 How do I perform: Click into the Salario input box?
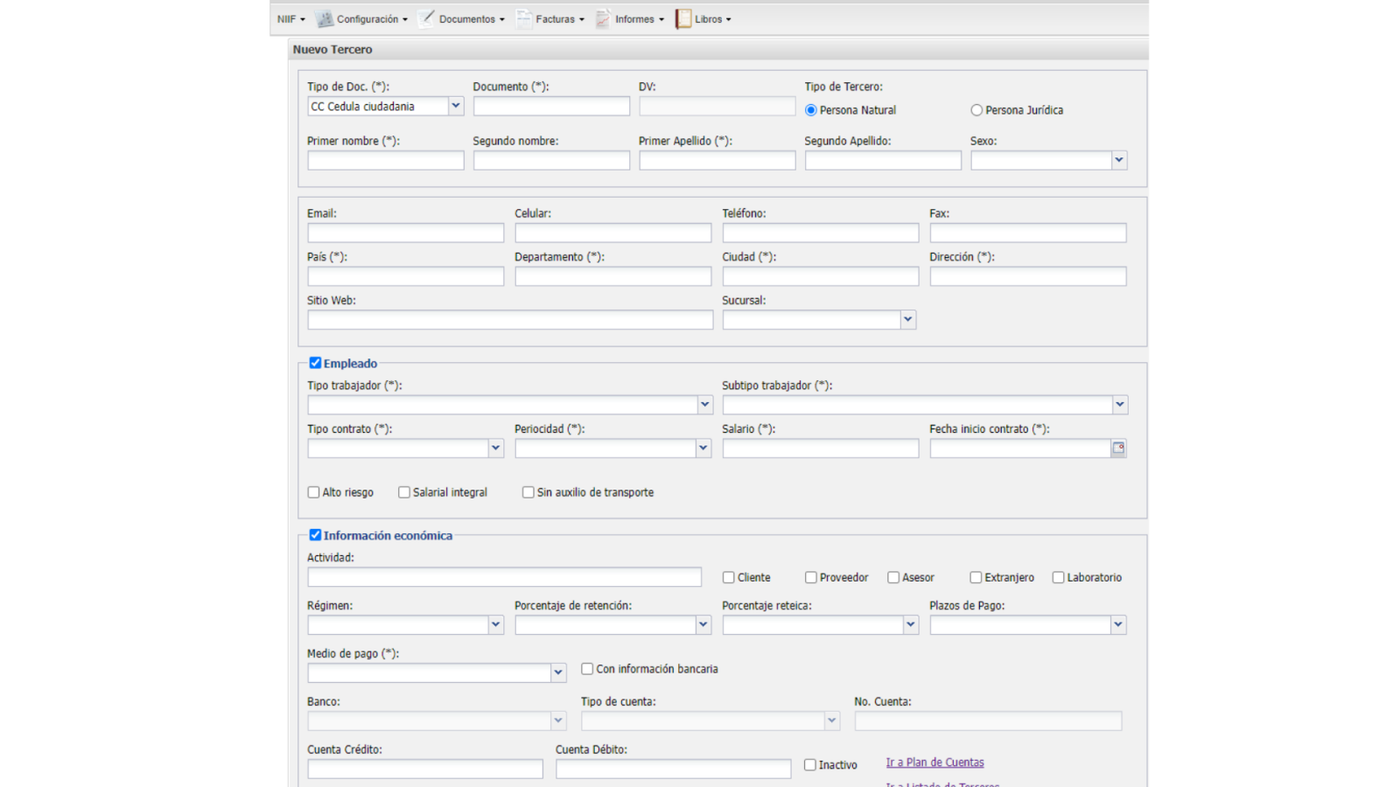tap(820, 449)
